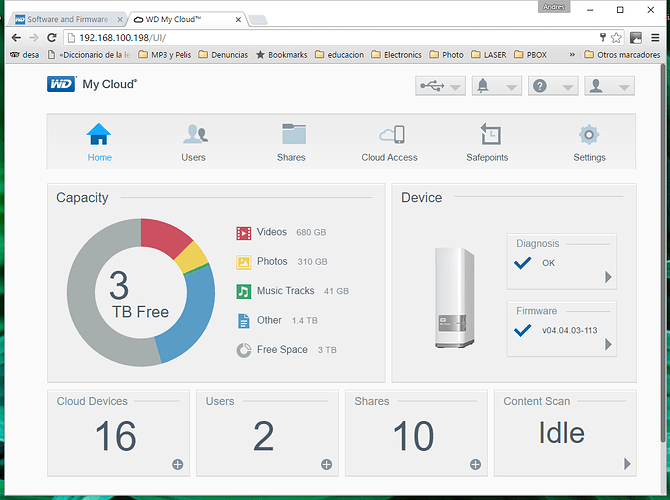Screen dimensions: 670x500
Task: Open the Settings gear
Action: (x=589, y=135)
